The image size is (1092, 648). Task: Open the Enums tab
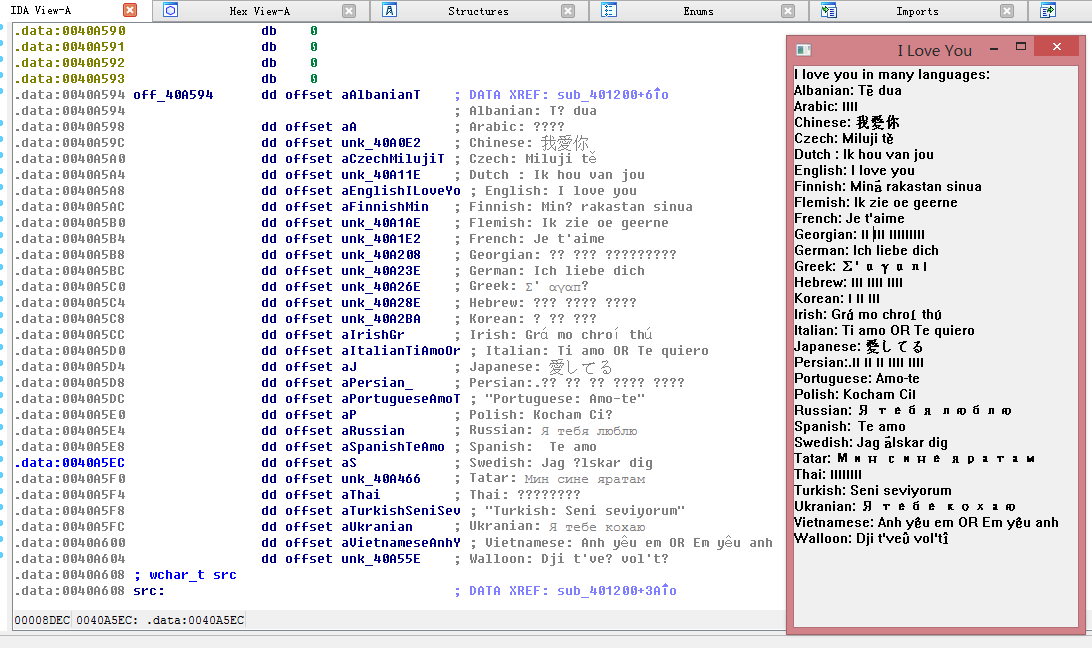(x=698, y=11)
